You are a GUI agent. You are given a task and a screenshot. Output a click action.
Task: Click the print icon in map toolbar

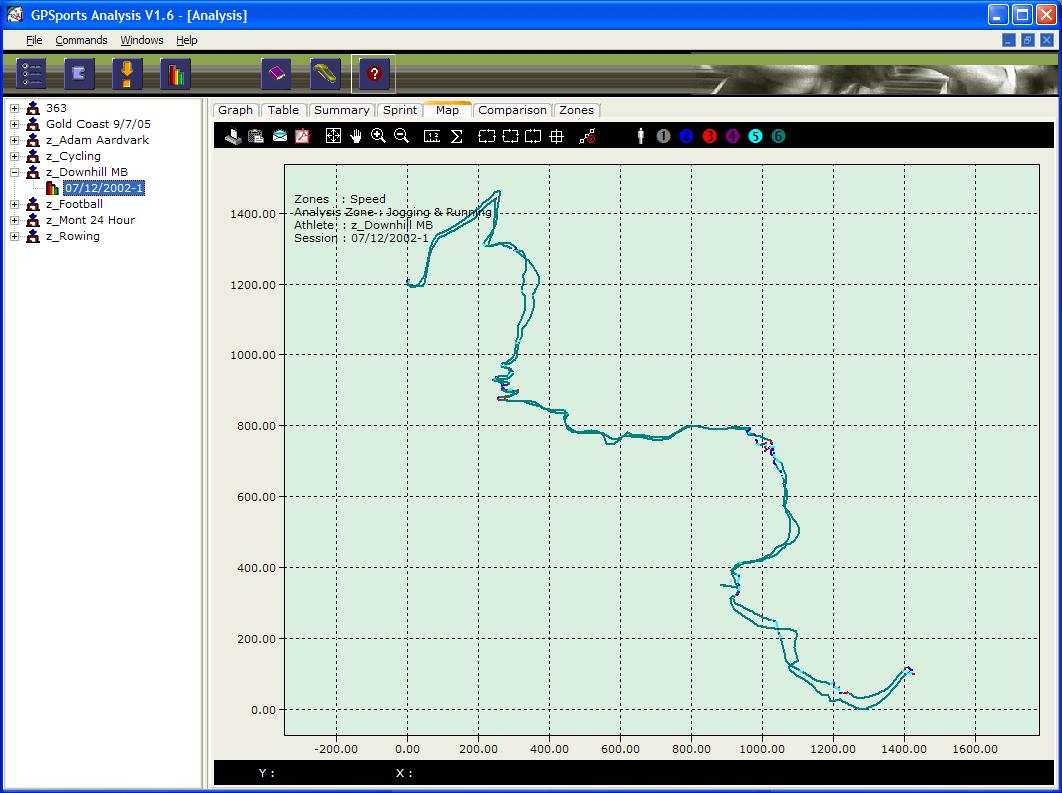coord(233,136)
